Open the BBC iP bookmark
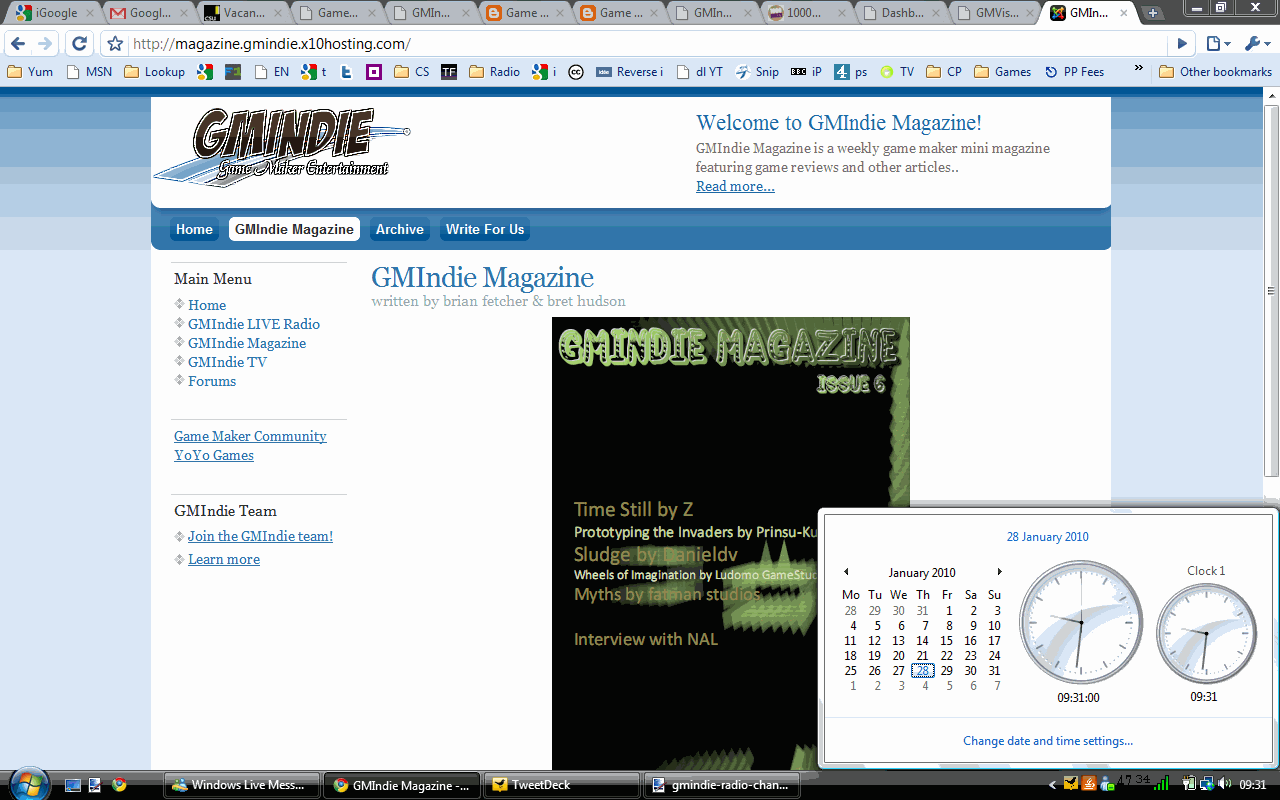The height and width of the screenshot is (800, 1280). 806,72
